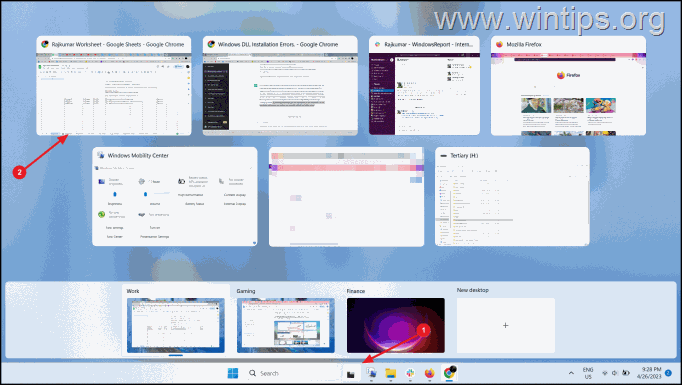
Task: Click Chrome icon on Windows DLL title
Action: pos(211,44)
